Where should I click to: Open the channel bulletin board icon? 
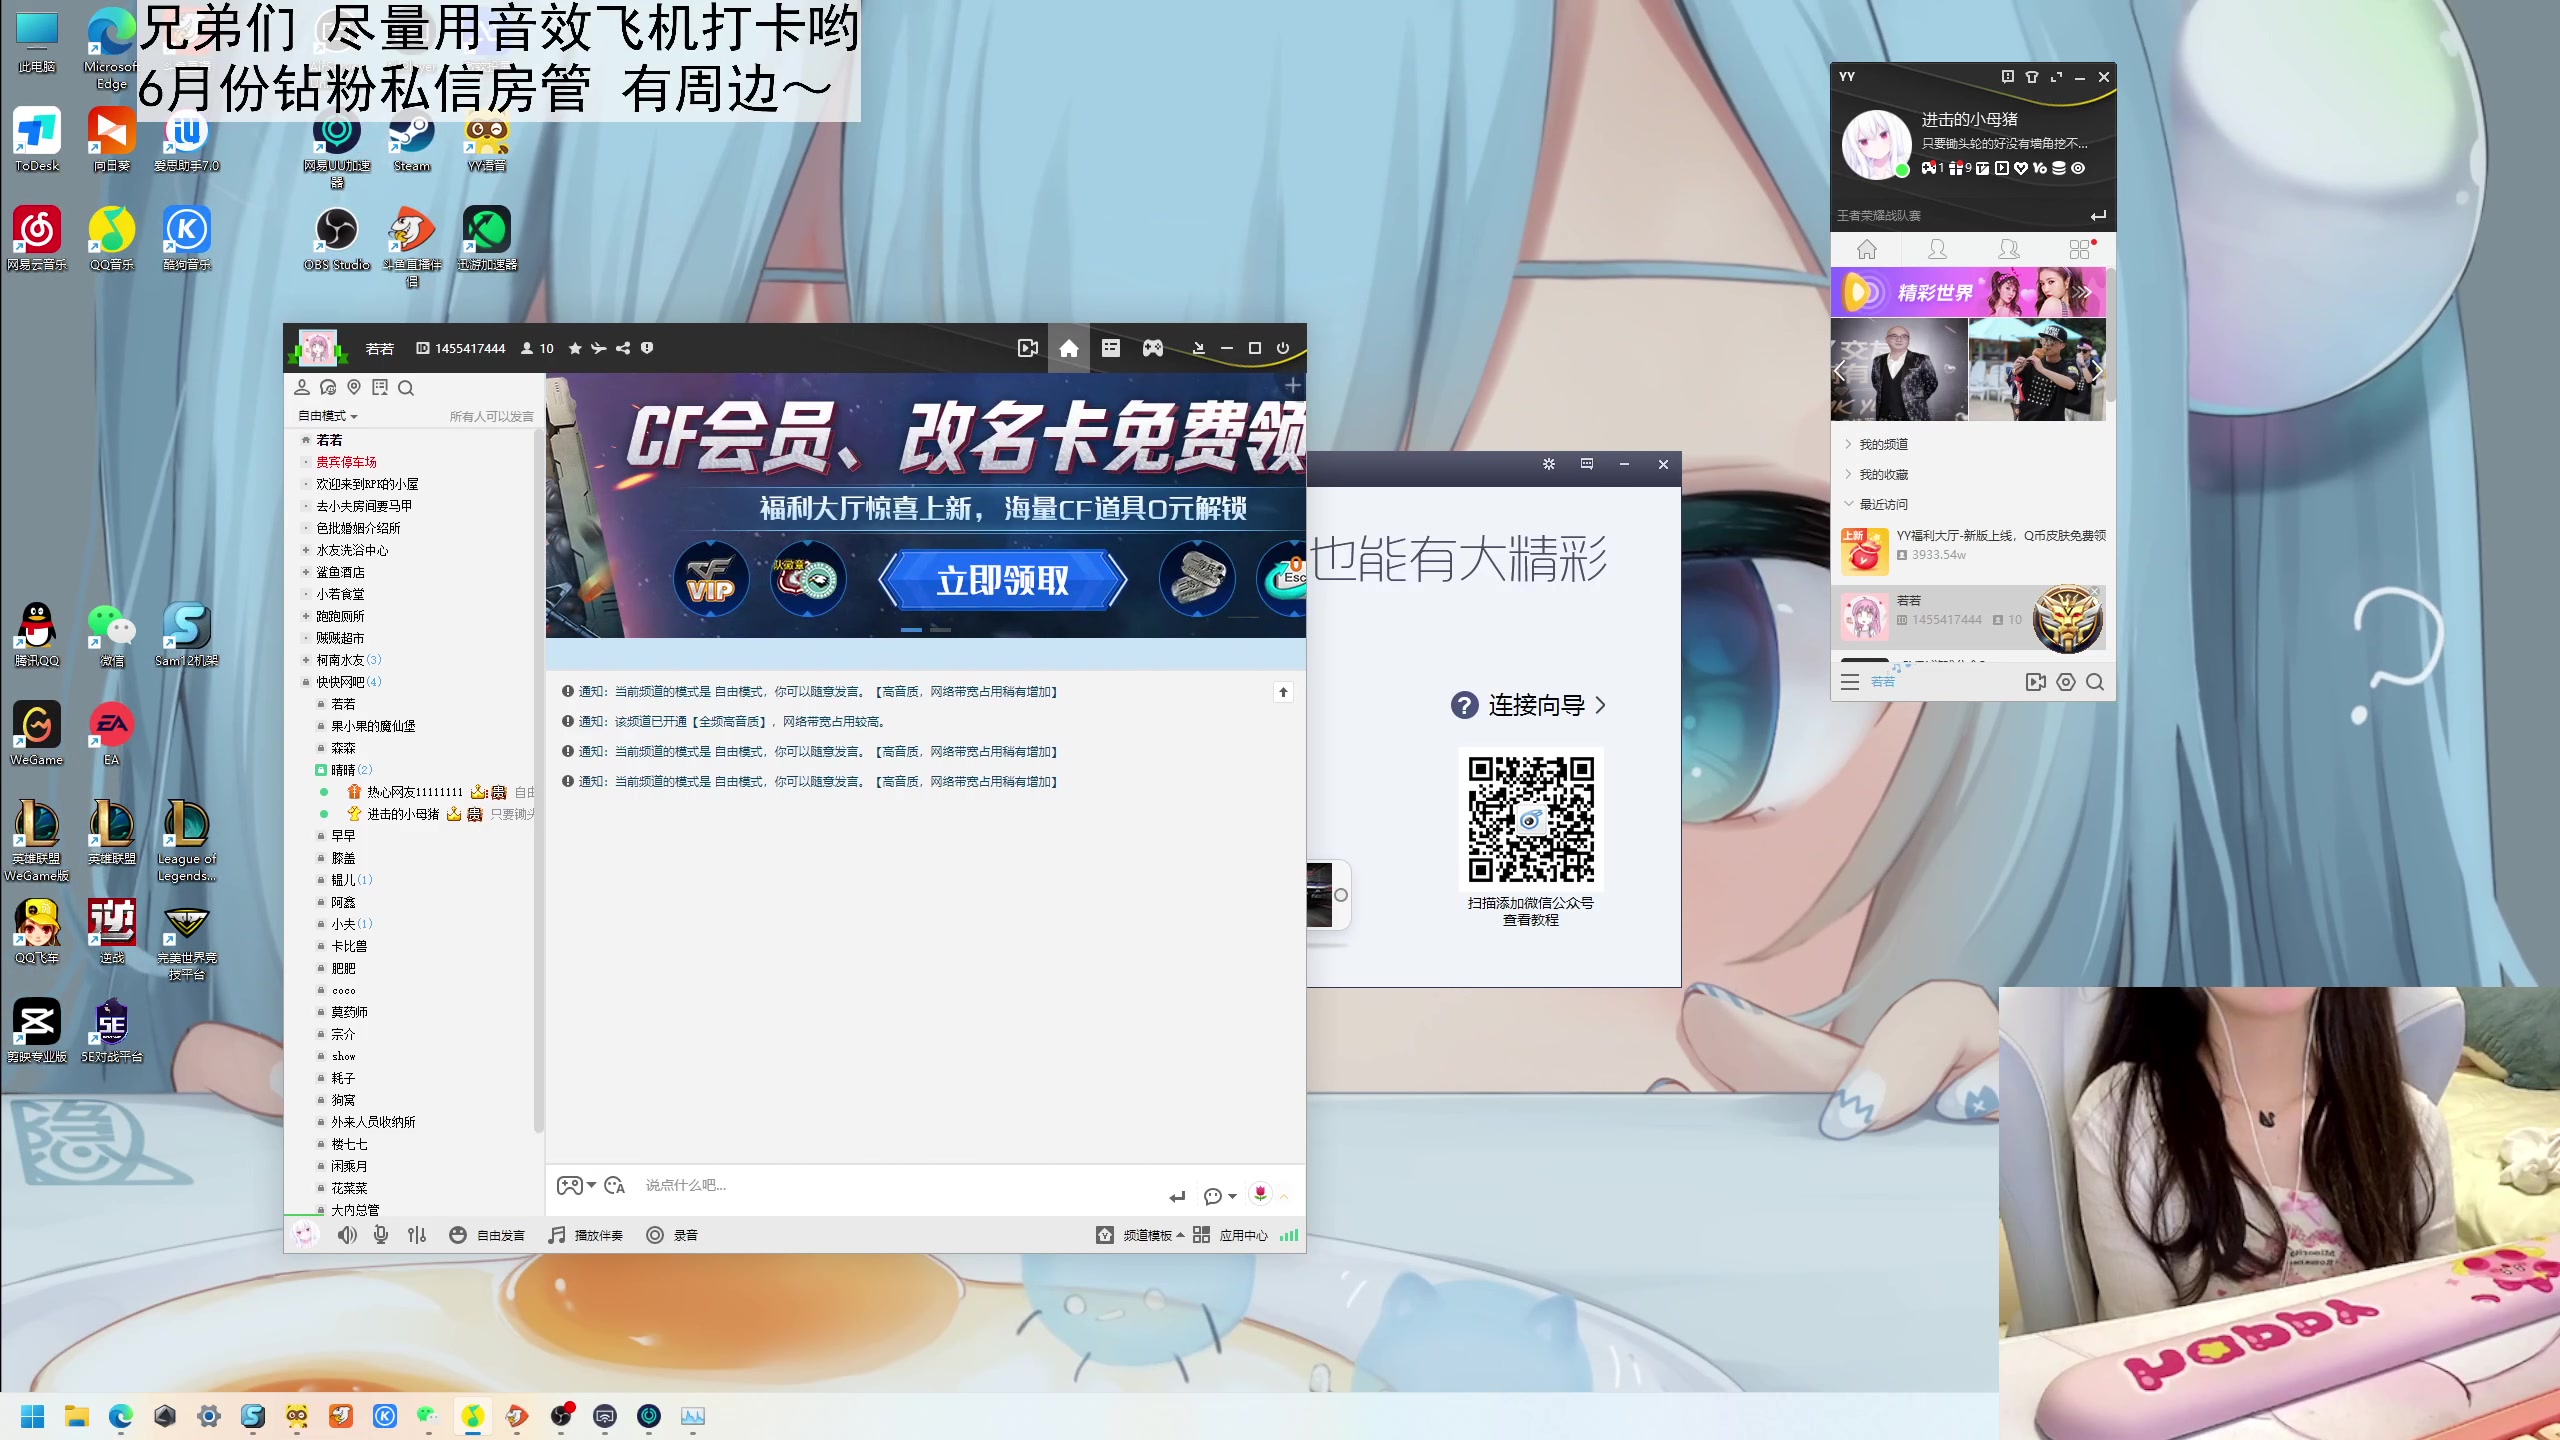click(380, 387)
